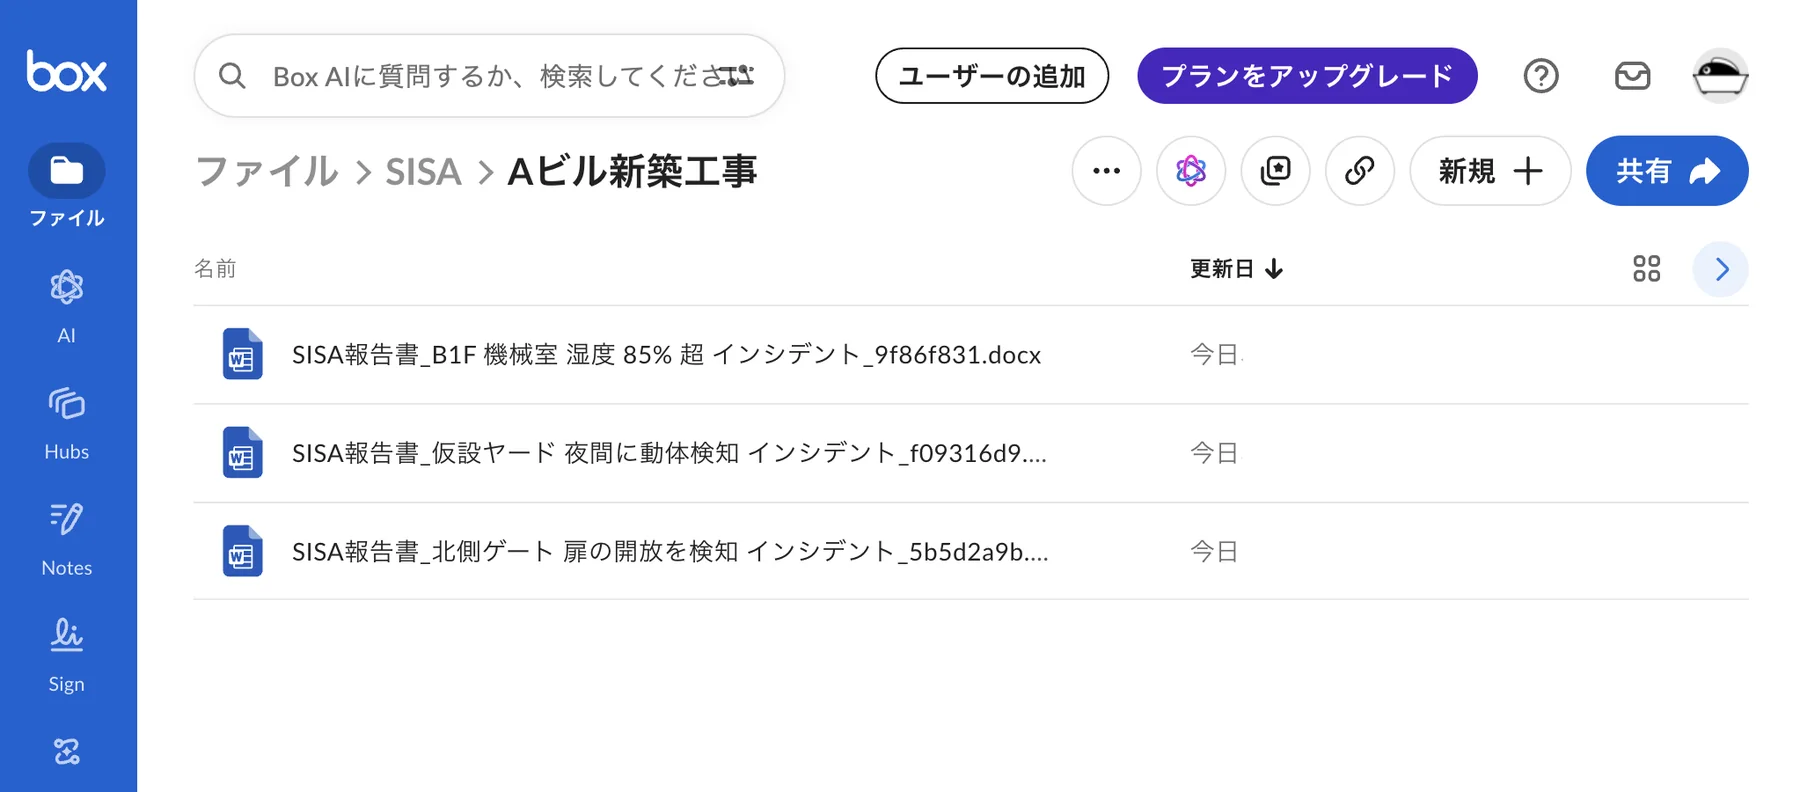Image resolution: width=1800 pixels, height=792 pixels.
Task: Open the inbox notifications icon
Action: pyautogui.click(x=1632, y=76)
